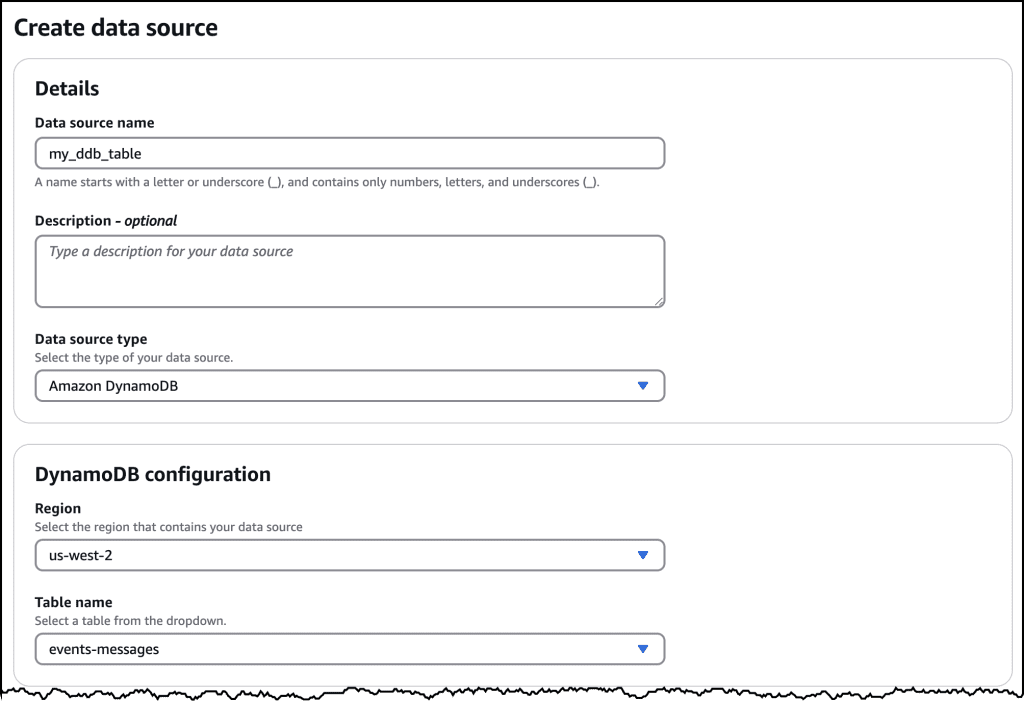Click the Table name dropdown caret icon
The height and width of the screenshot is (701, 1024).
(643, 648)
